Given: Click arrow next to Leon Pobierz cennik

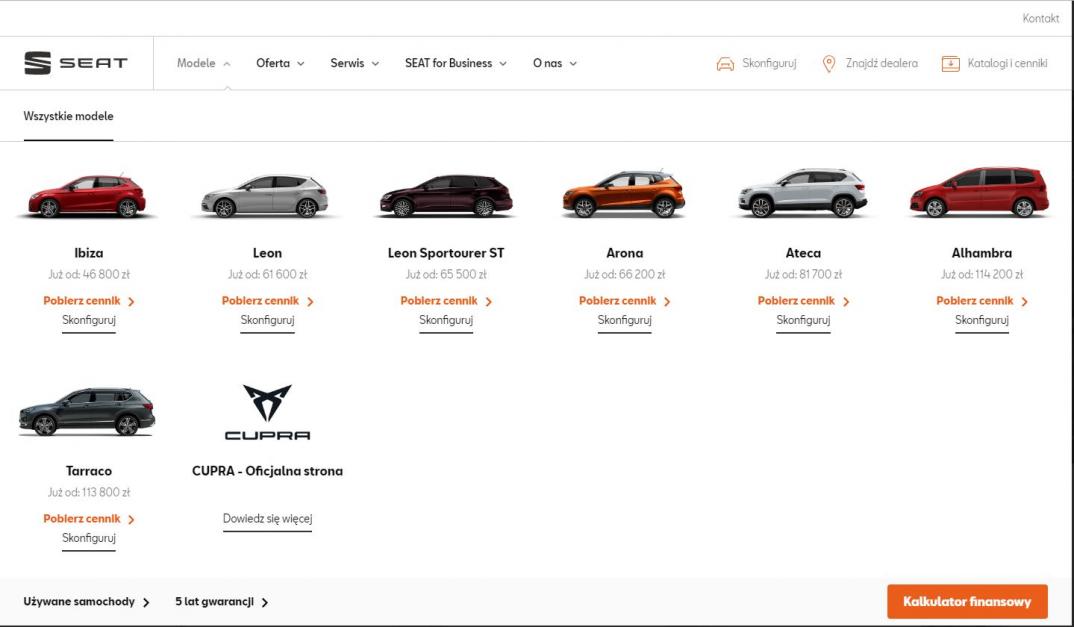Looking at the screenshot, I should click(310, 302).
